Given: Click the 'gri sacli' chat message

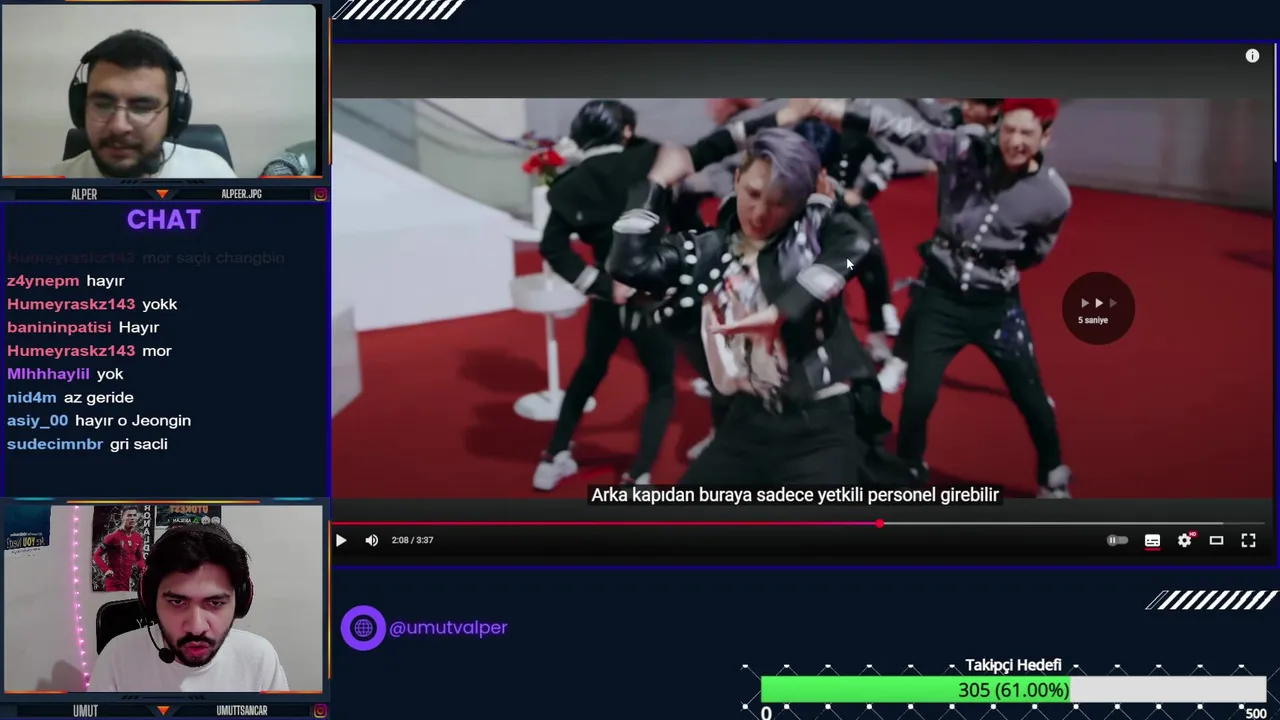Looking at the screenshot, I should tap(139, 444).
